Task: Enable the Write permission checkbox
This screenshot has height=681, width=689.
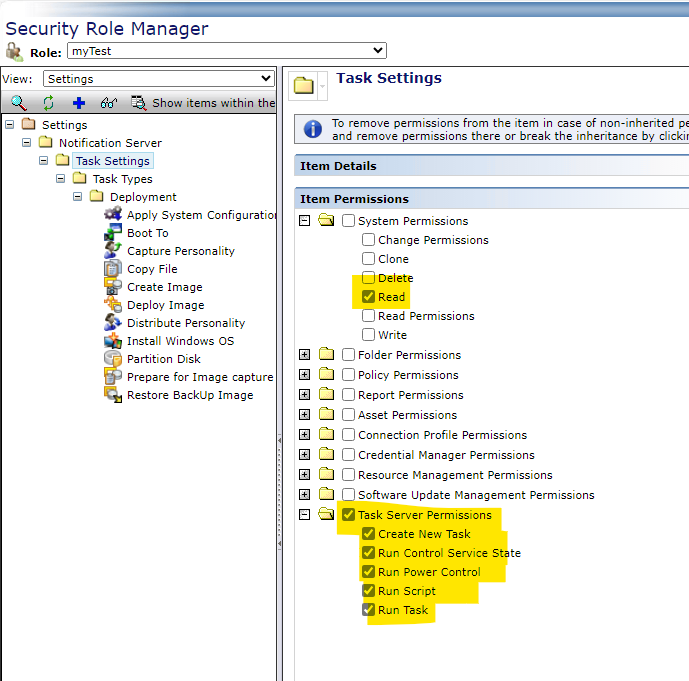Action: [x=369, y=335]
